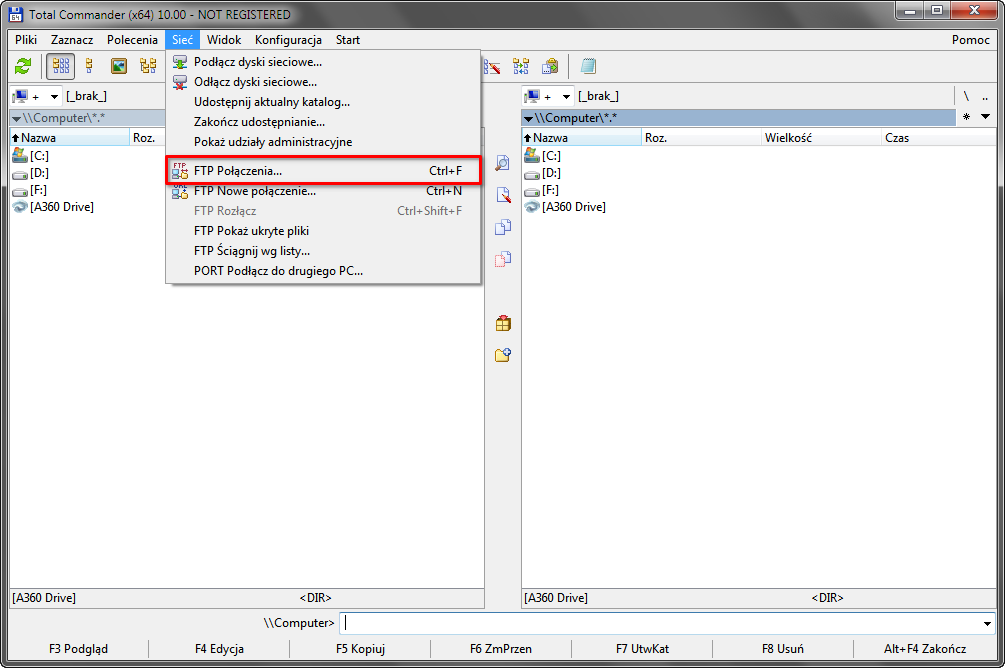Image resolution: width=1005 pixels, height=668 pixels.
Task: Enable thumbnail picture view in toolbar
Action: coord(119,66)
